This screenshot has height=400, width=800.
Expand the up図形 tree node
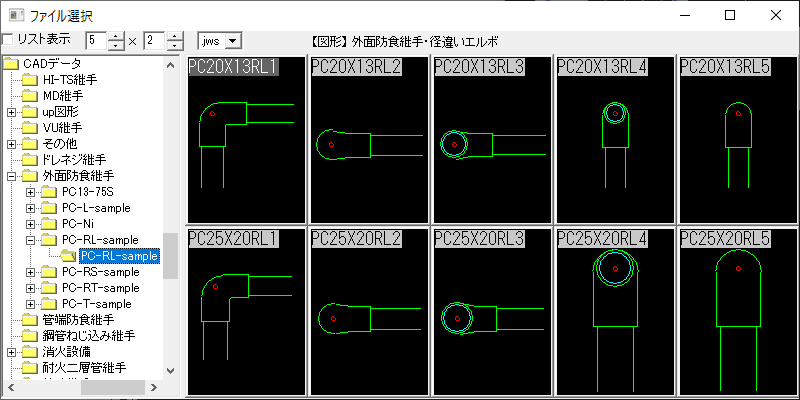(x=11, y=112)
